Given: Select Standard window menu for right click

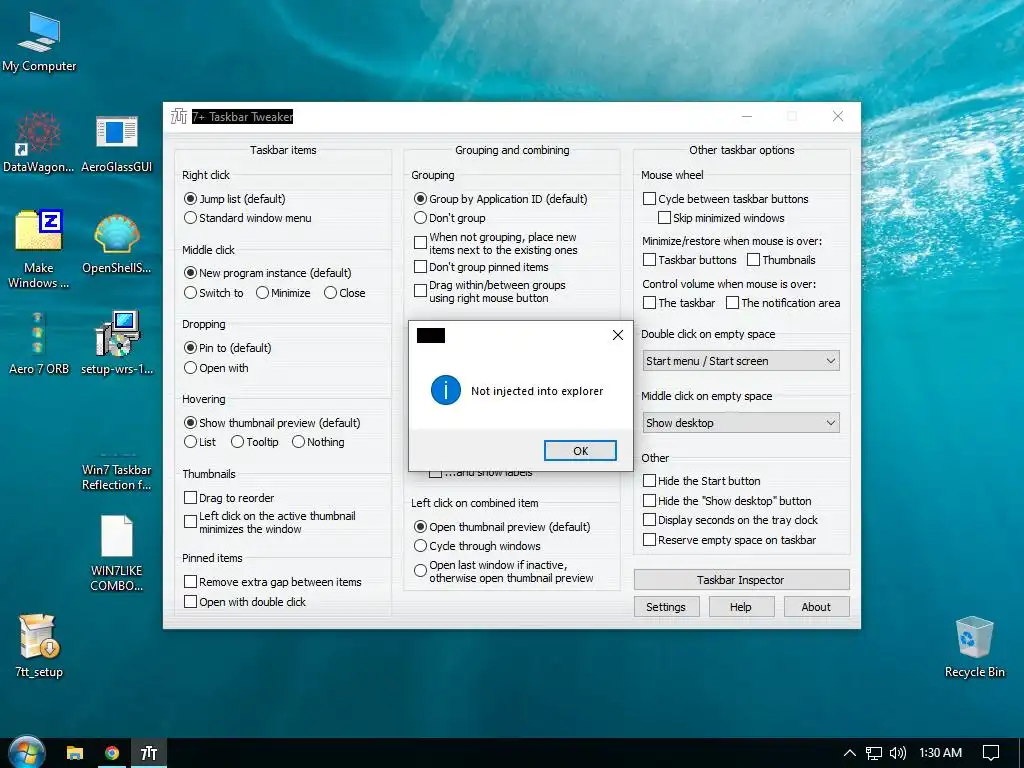Looking at the screenshot, I should click(x=248, y=218).
